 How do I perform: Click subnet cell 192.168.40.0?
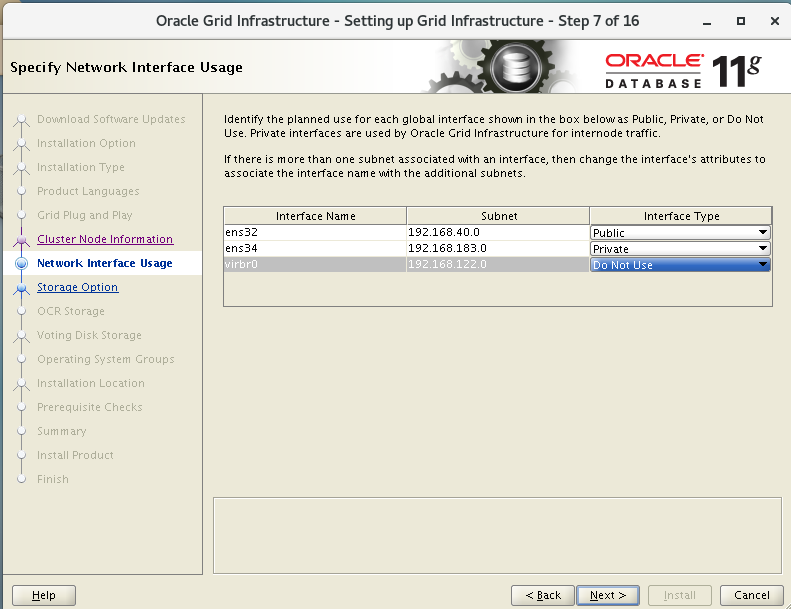point(498,232)
